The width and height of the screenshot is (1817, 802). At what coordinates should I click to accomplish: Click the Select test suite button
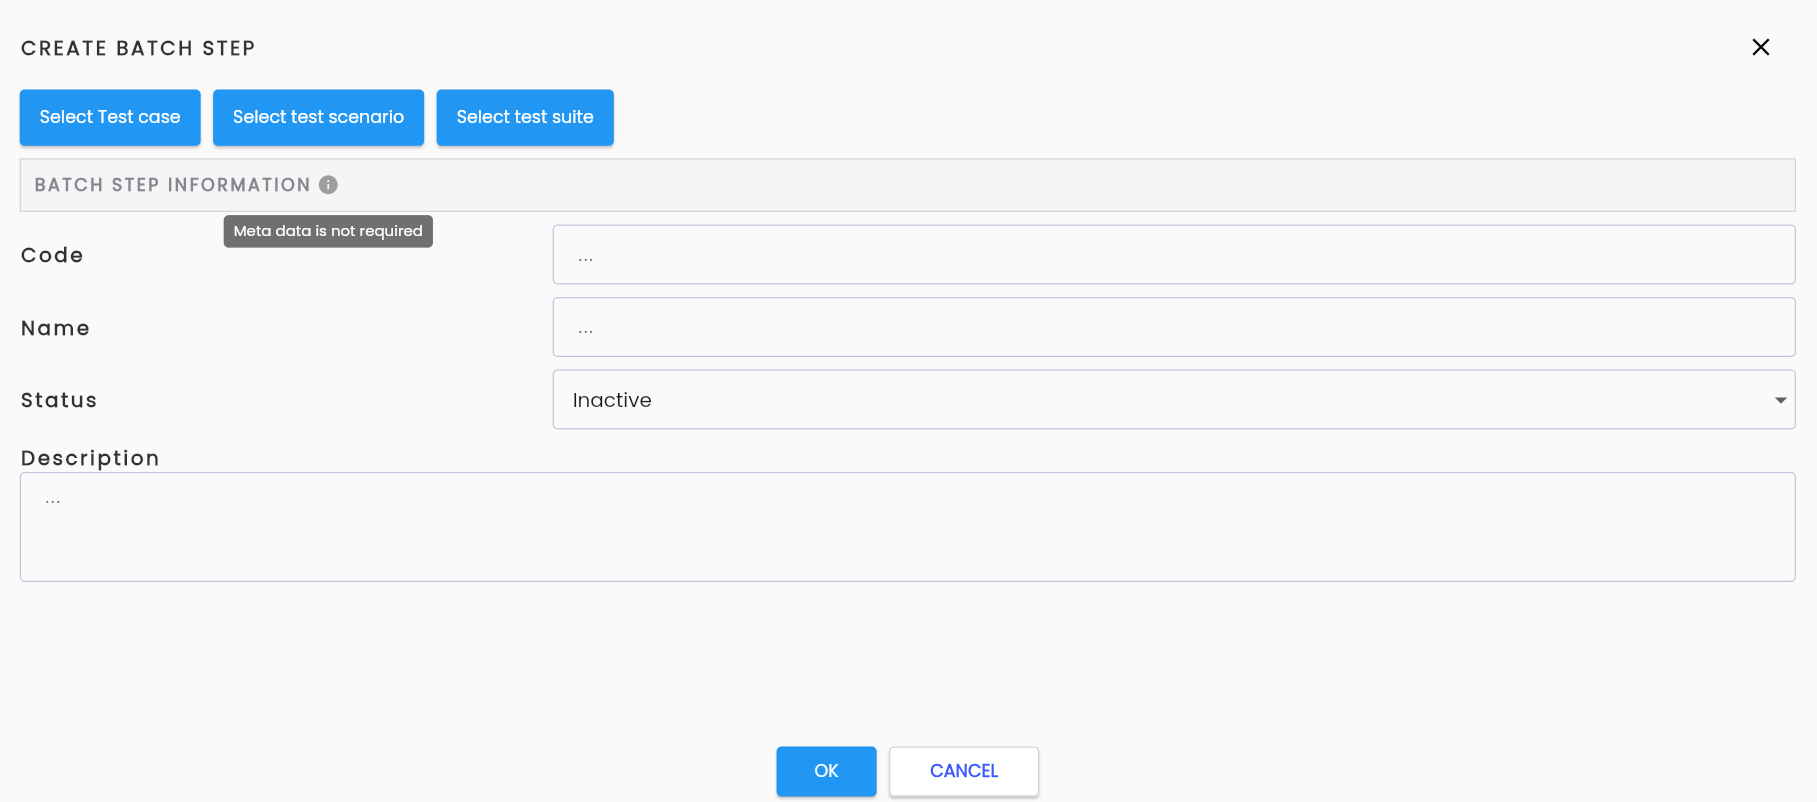[525, 117]
